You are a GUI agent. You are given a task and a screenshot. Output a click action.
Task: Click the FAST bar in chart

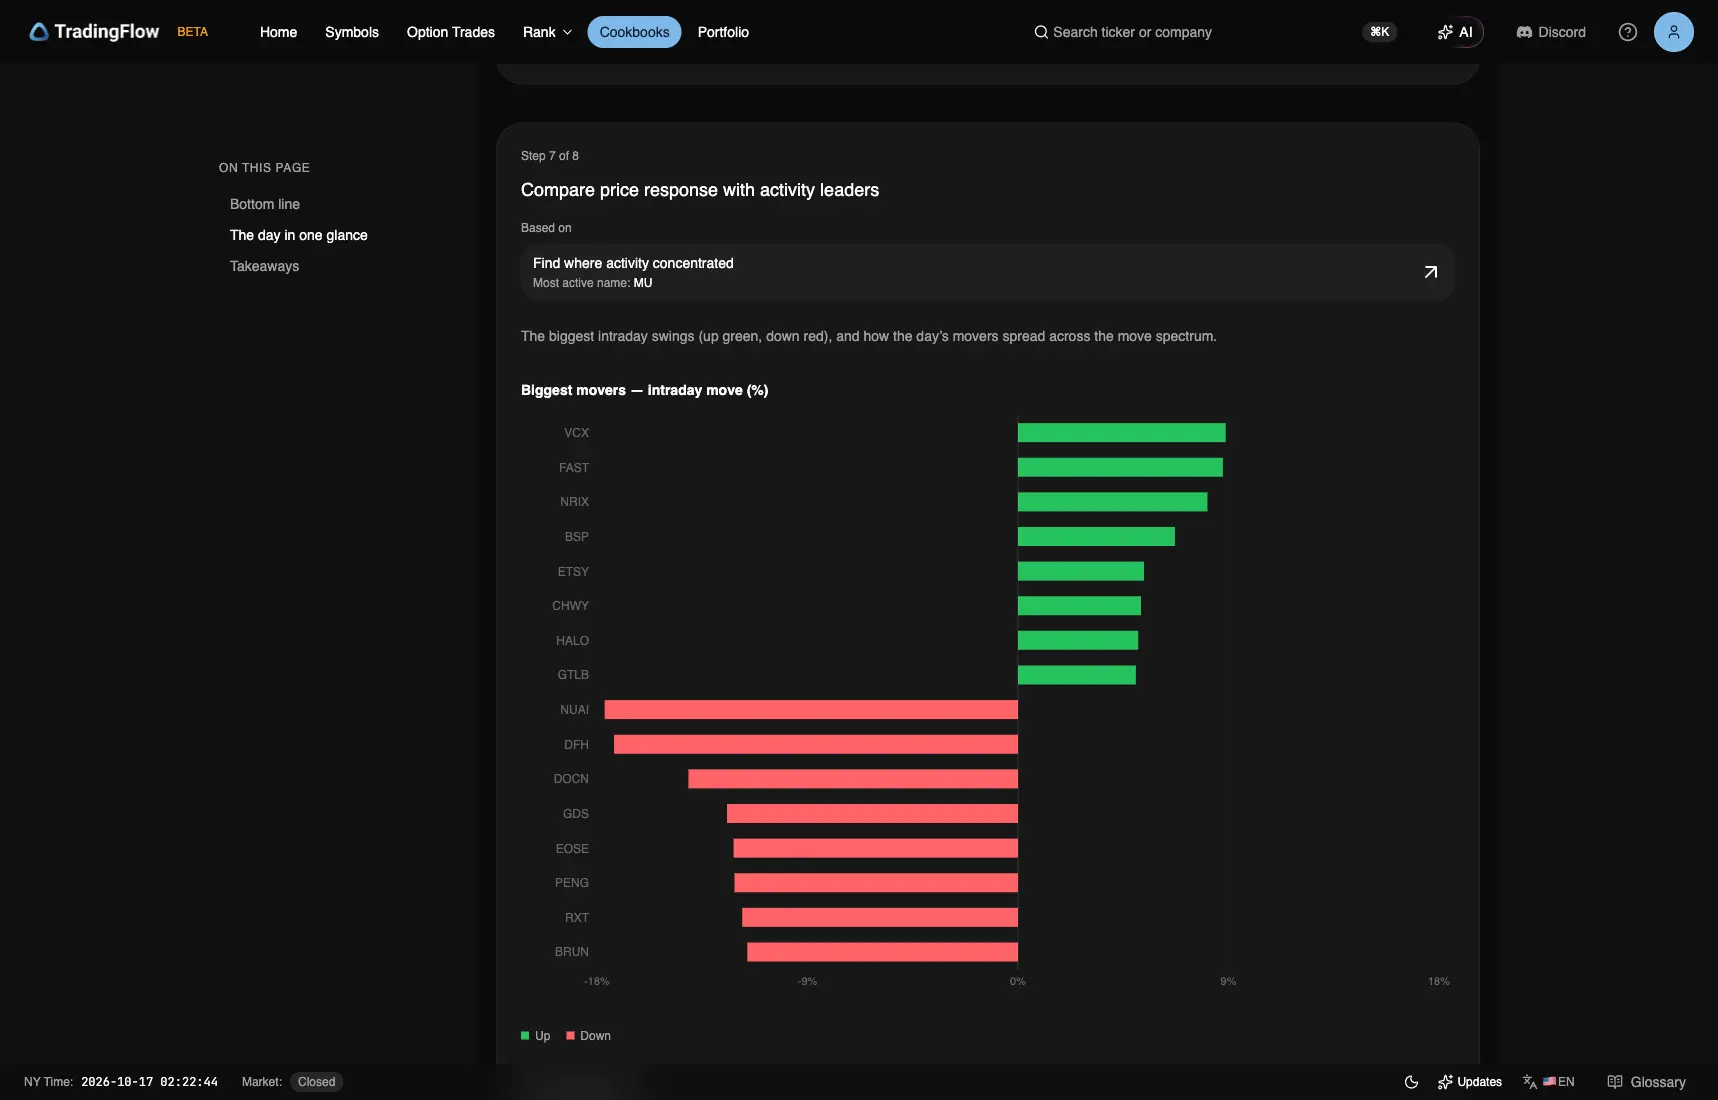(x=1120, y=467)
